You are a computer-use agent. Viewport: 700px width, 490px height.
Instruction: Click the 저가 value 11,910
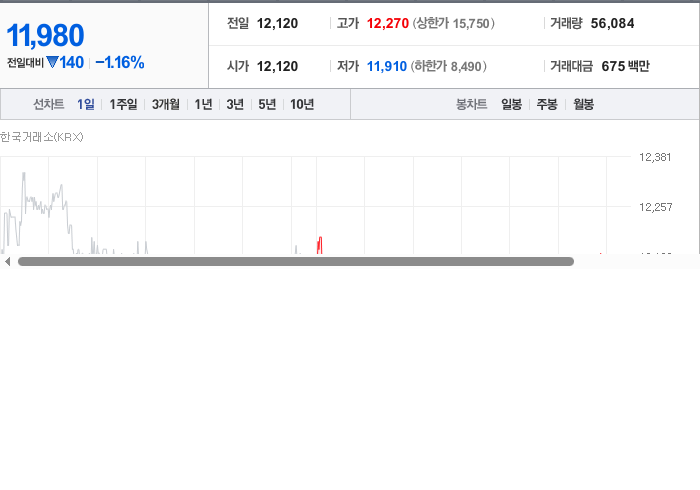(387, 66)
